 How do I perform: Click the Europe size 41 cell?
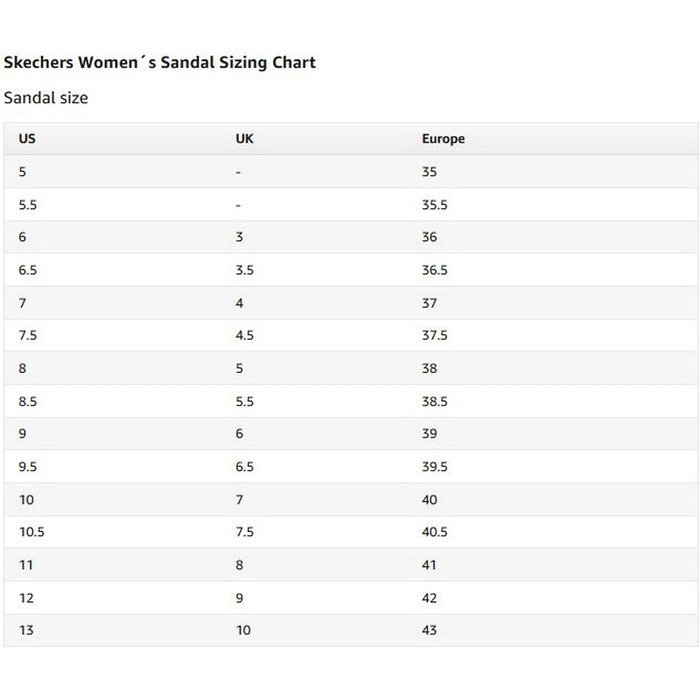(429, 565)
